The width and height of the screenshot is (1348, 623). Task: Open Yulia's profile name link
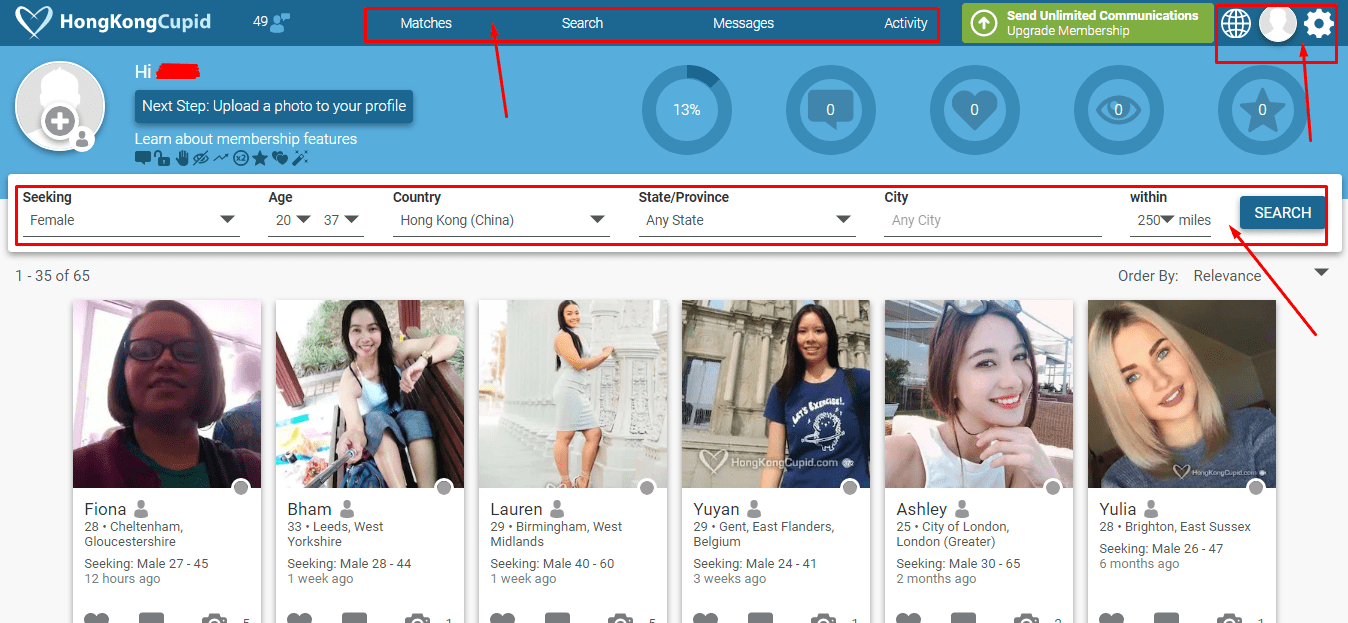pyautogui.click(x=1118, y=509)
